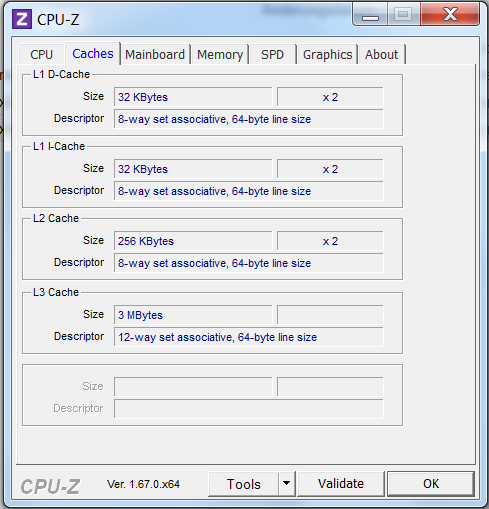Viewport: 489px width, 509px height.
Task: Minimize the CPU-Z window
Action: pos(370,15)
